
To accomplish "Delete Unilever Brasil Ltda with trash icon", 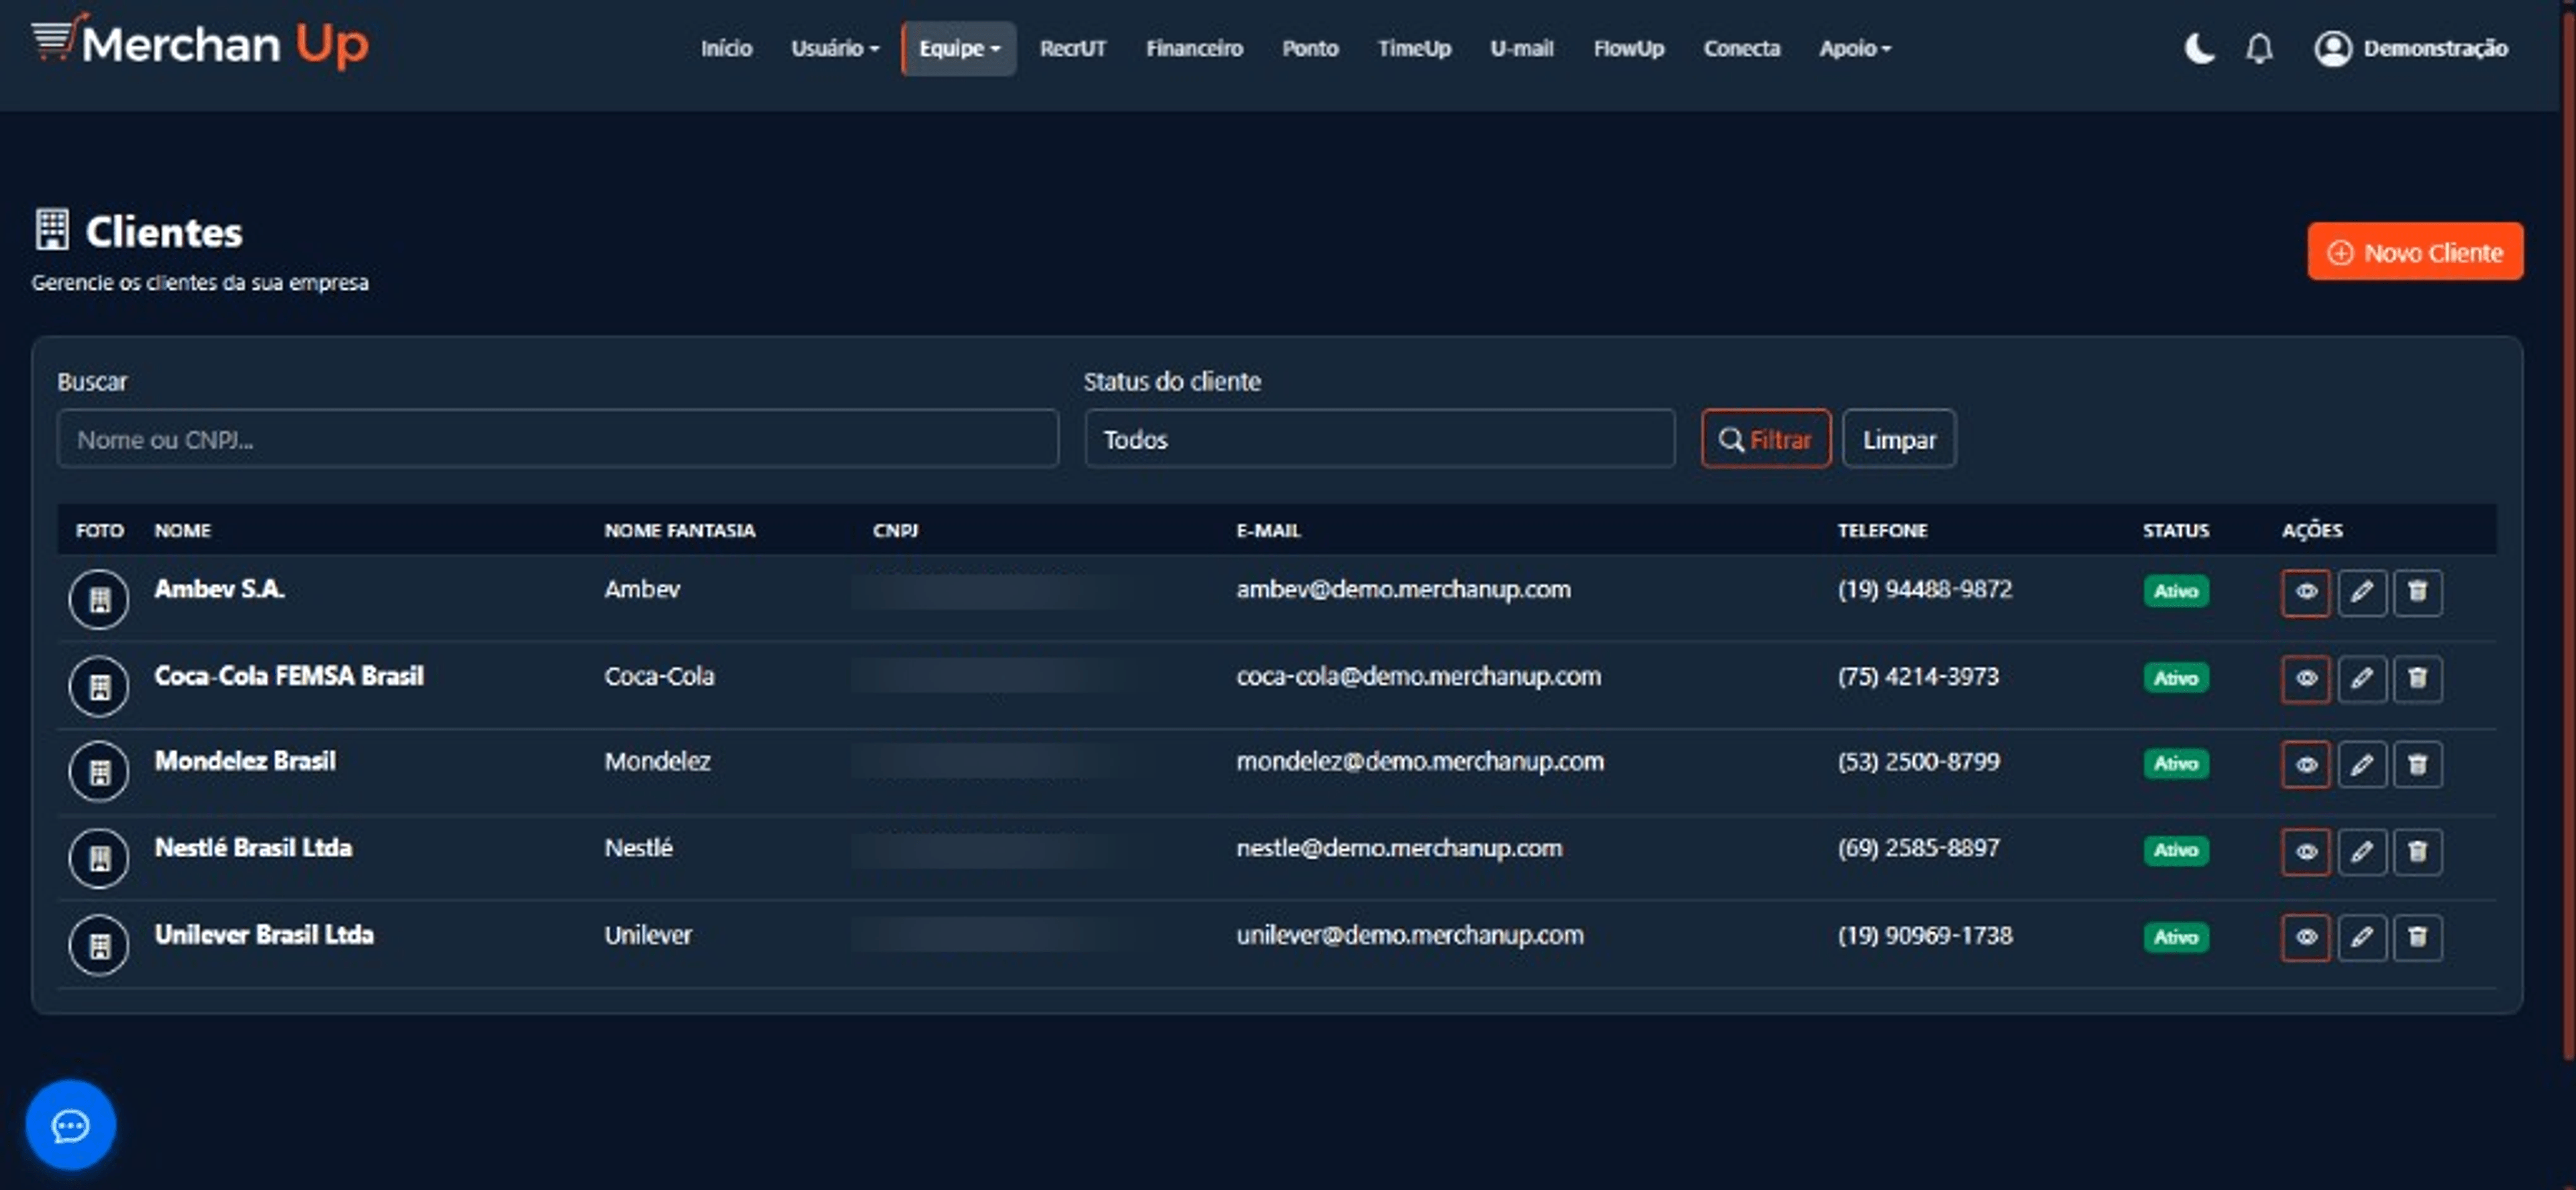I will (2417, 938).
